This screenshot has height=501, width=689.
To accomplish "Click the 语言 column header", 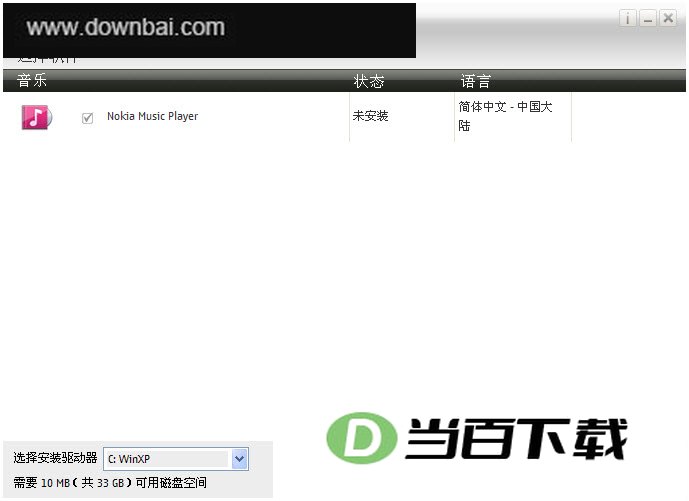I will pos(476,81).
